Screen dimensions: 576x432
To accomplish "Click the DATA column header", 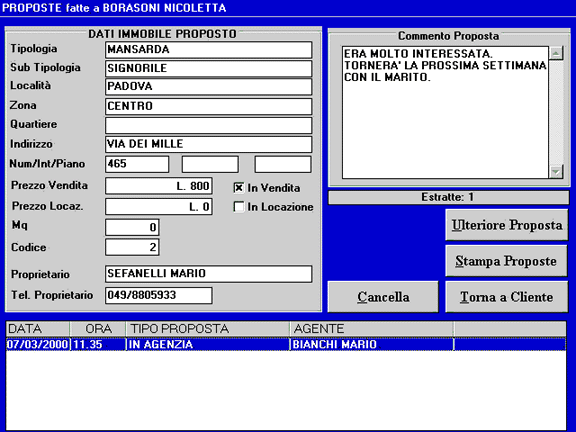I will 38,328.
